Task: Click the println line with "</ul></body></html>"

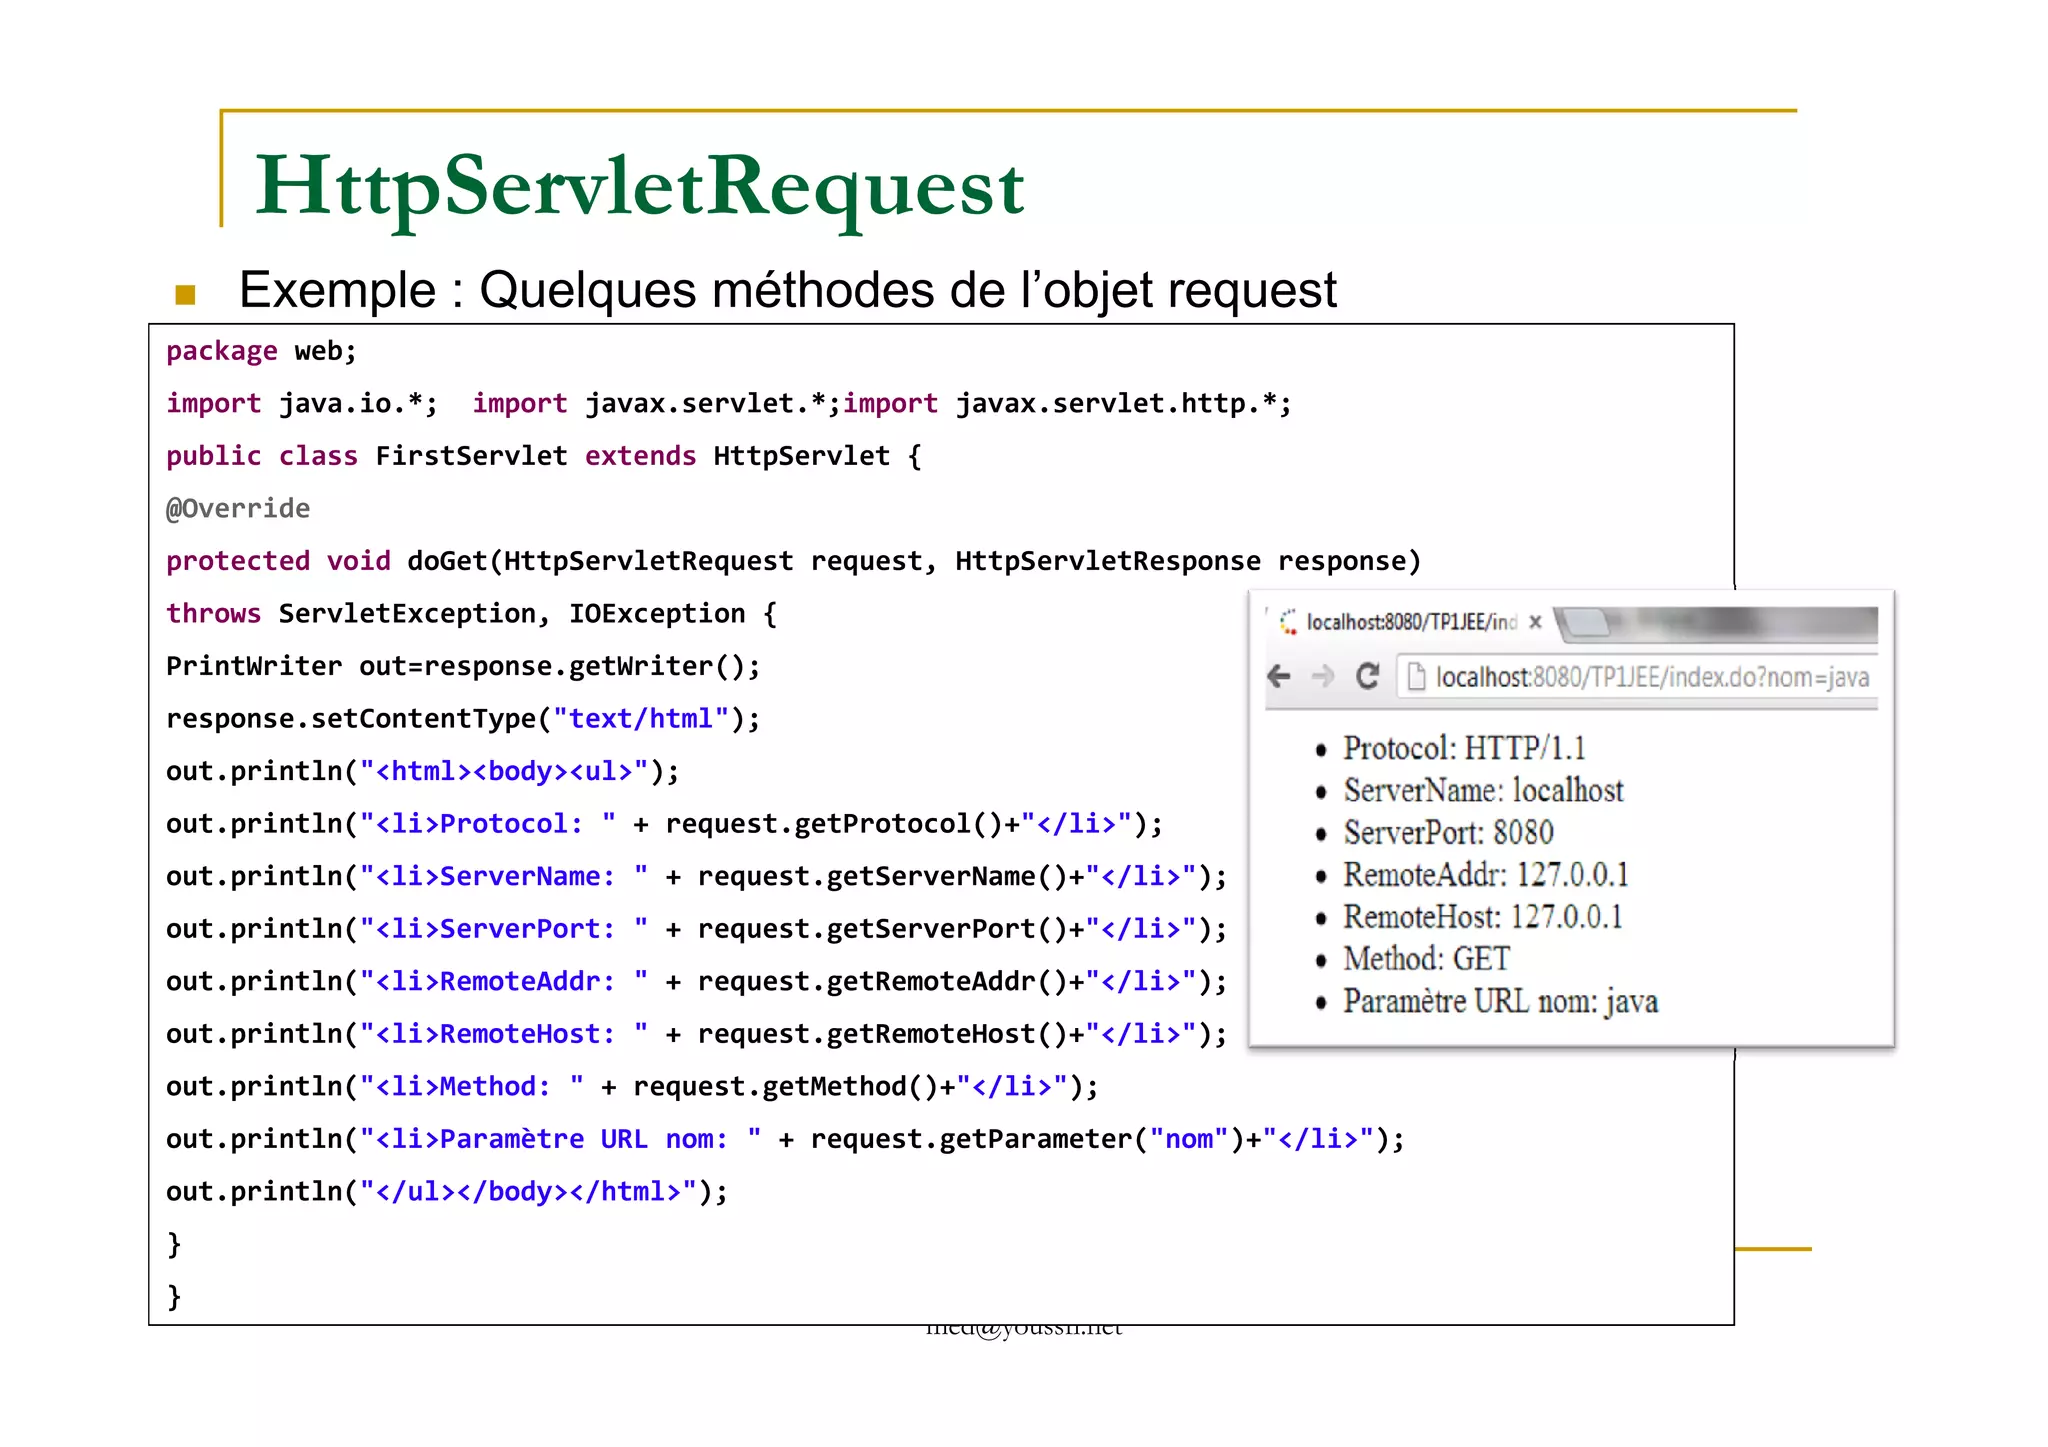Action: [447, 1191]
